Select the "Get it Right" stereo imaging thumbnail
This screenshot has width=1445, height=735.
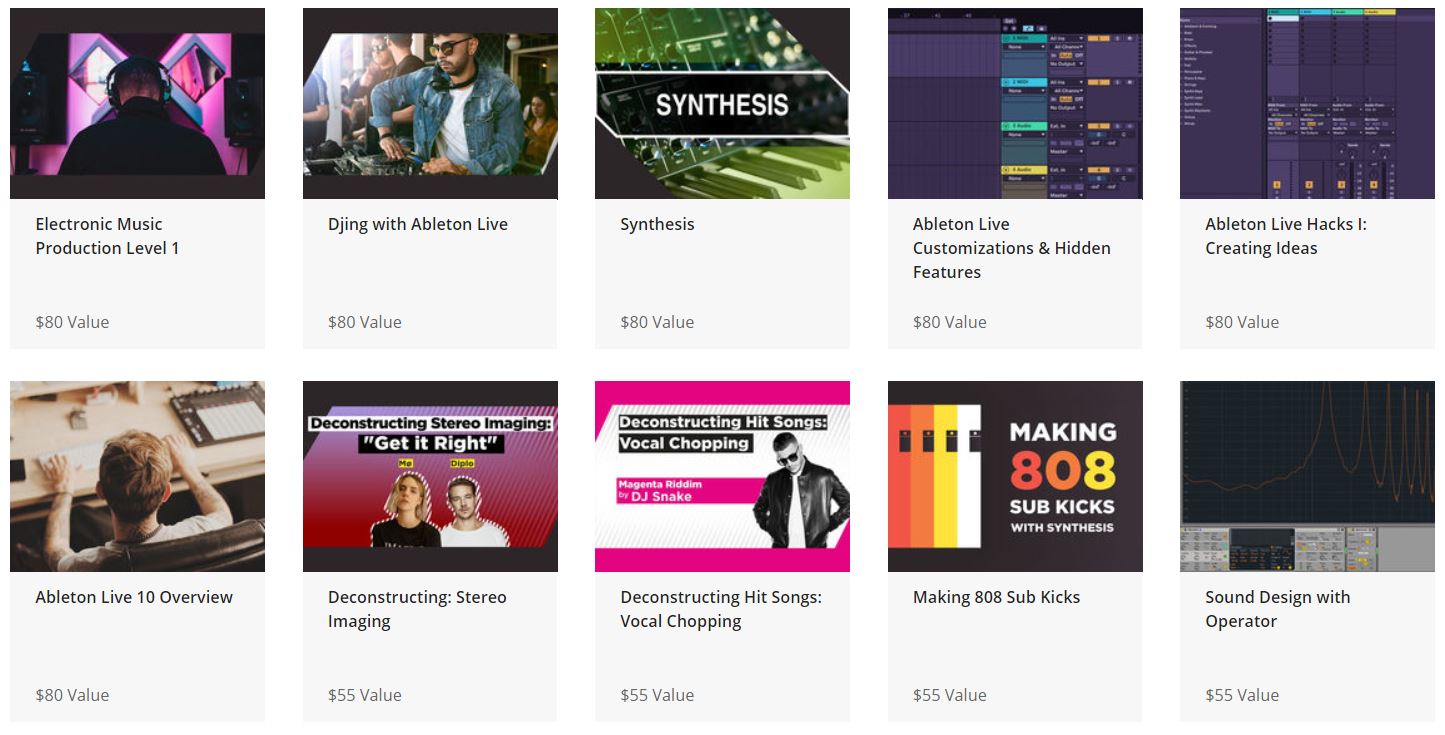click(430, 476)
